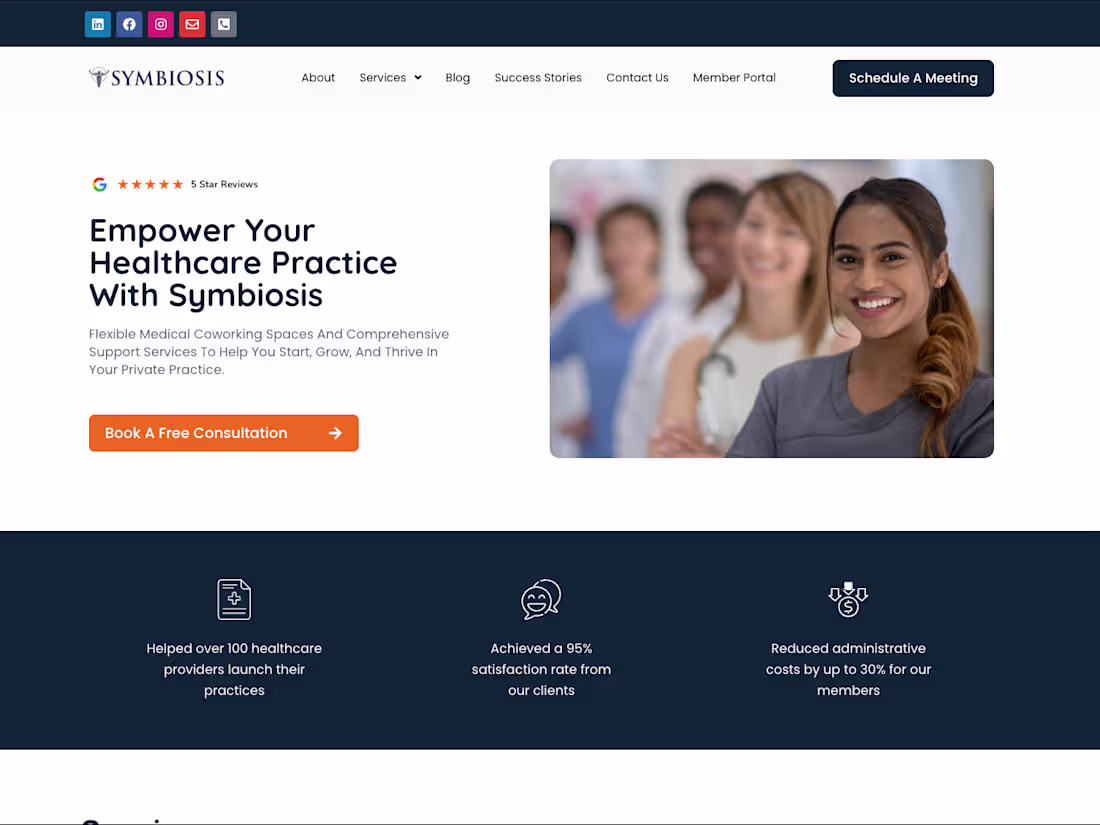1100x825 pixels.
Task: Click the medical document icon
Action: (x=234, y=600)
